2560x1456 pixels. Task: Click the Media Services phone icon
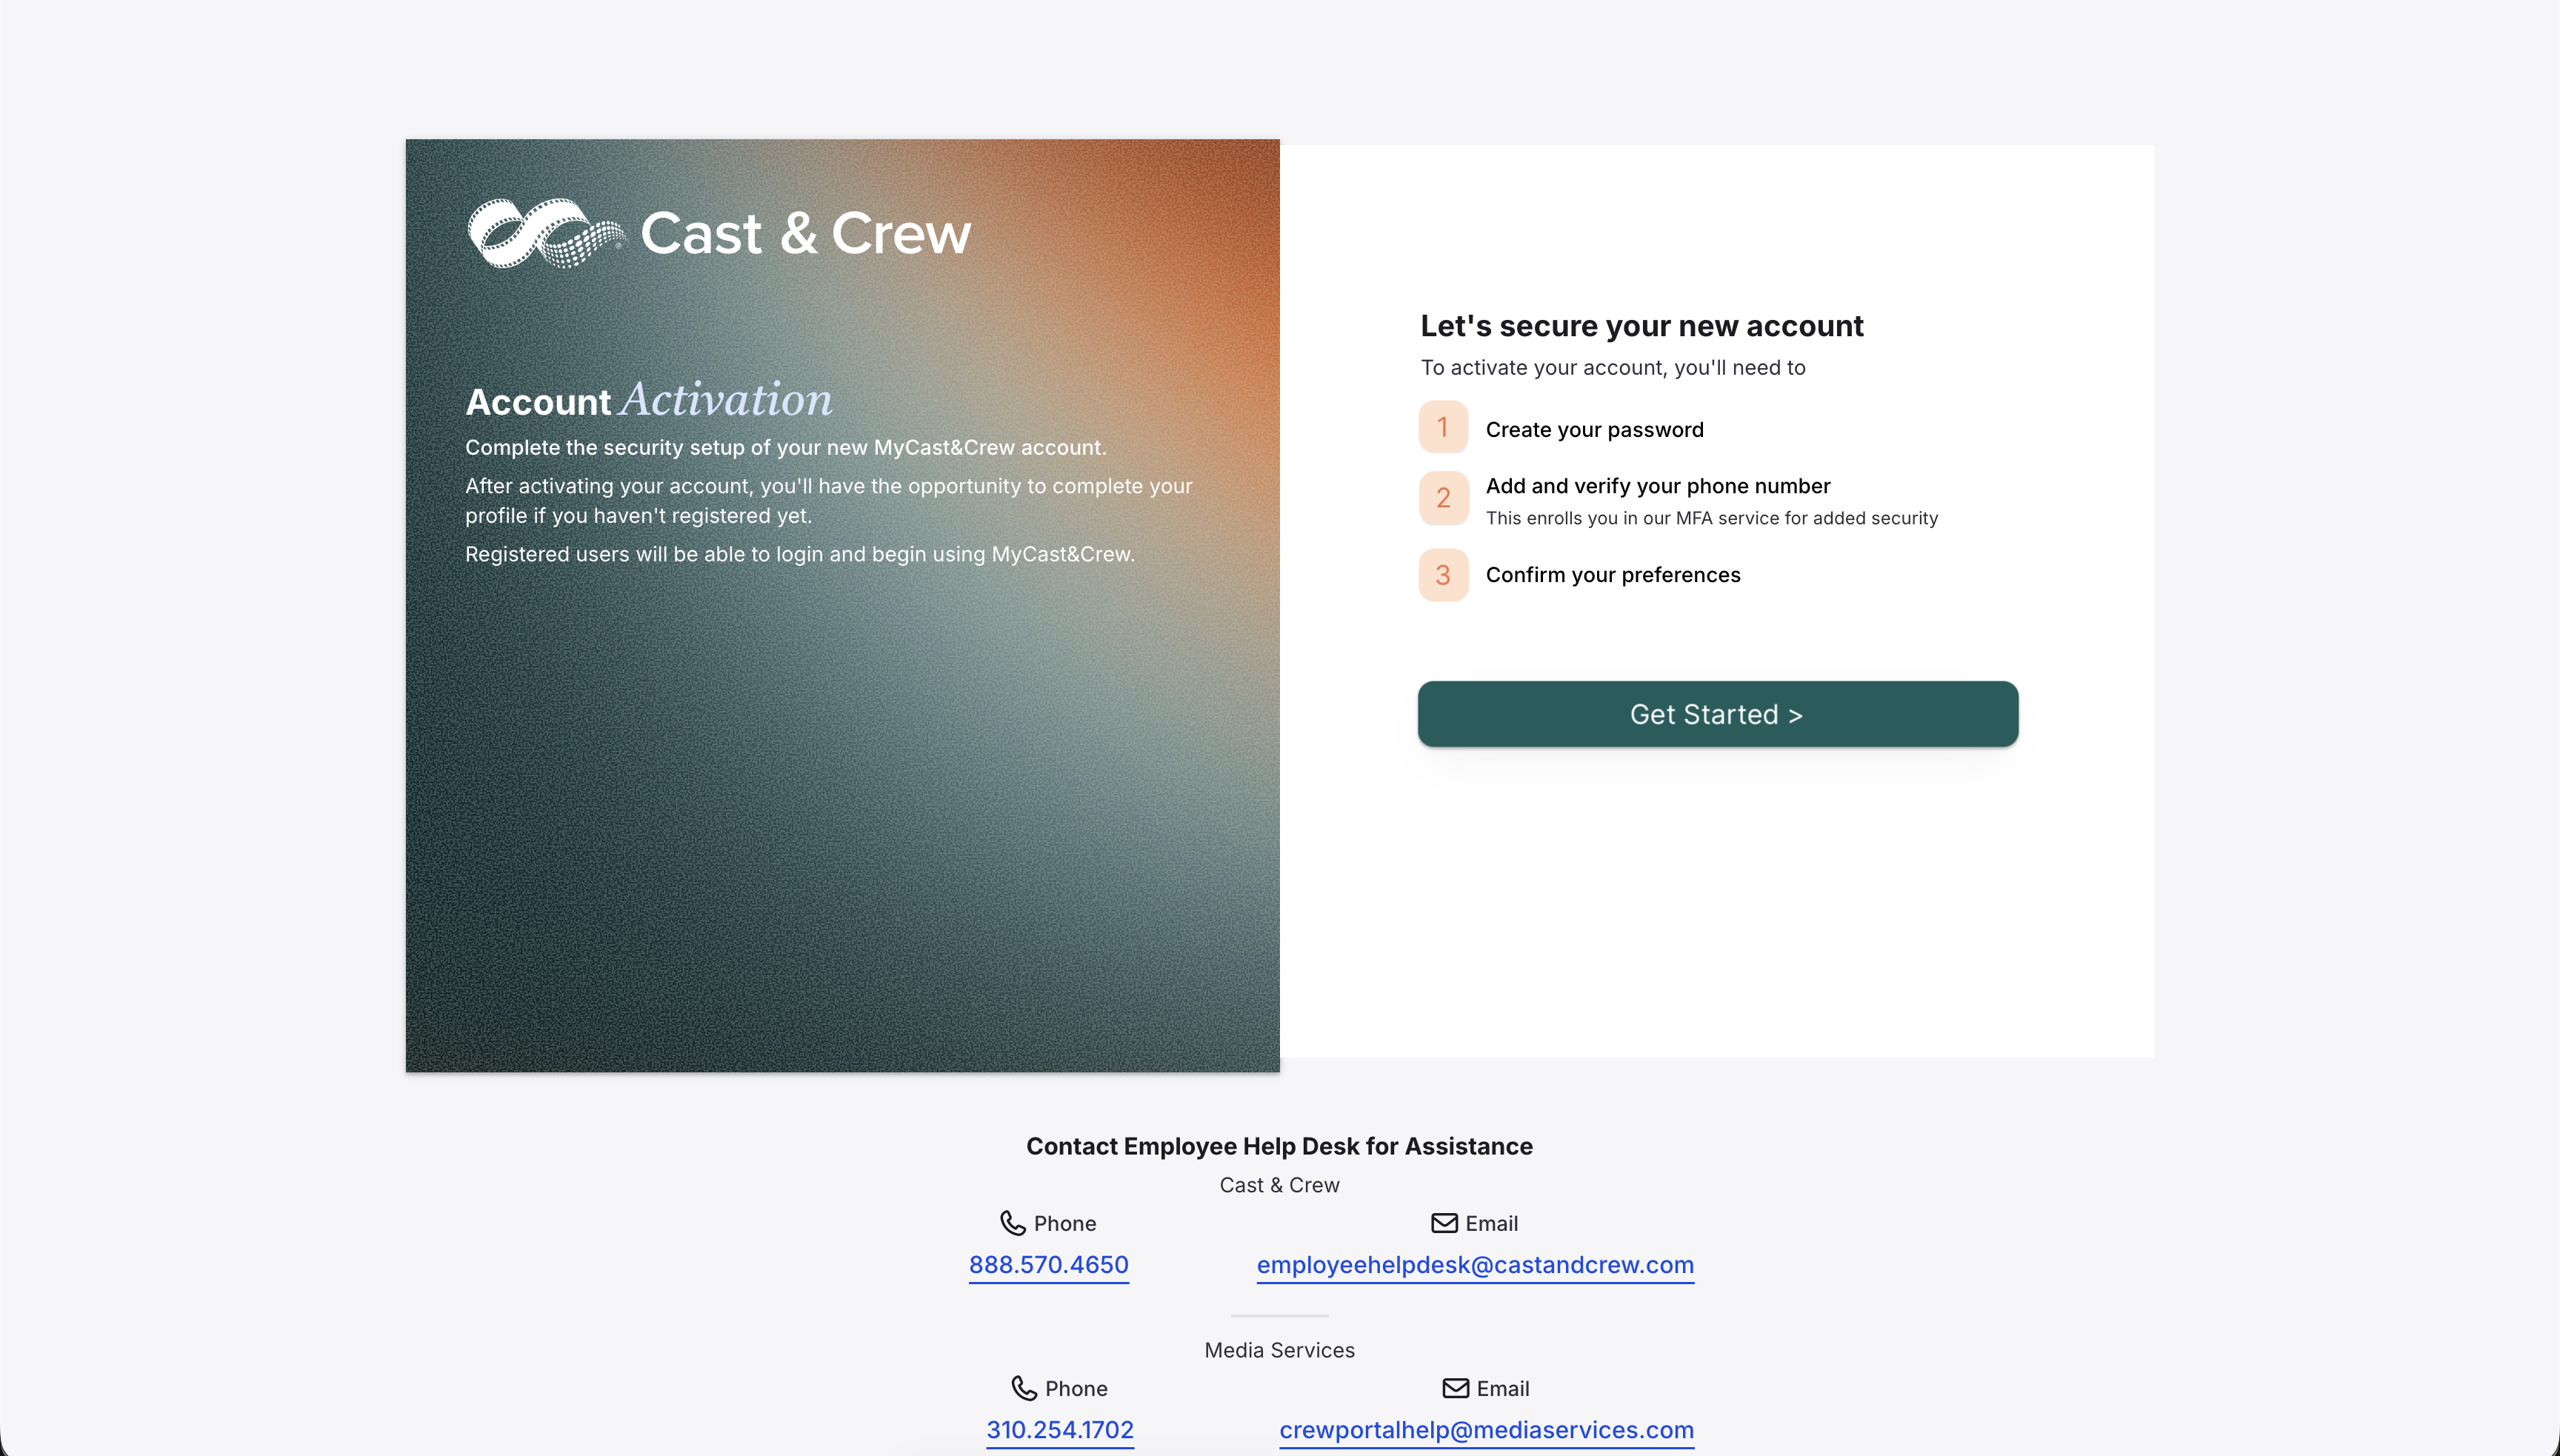point(1024,1388)
